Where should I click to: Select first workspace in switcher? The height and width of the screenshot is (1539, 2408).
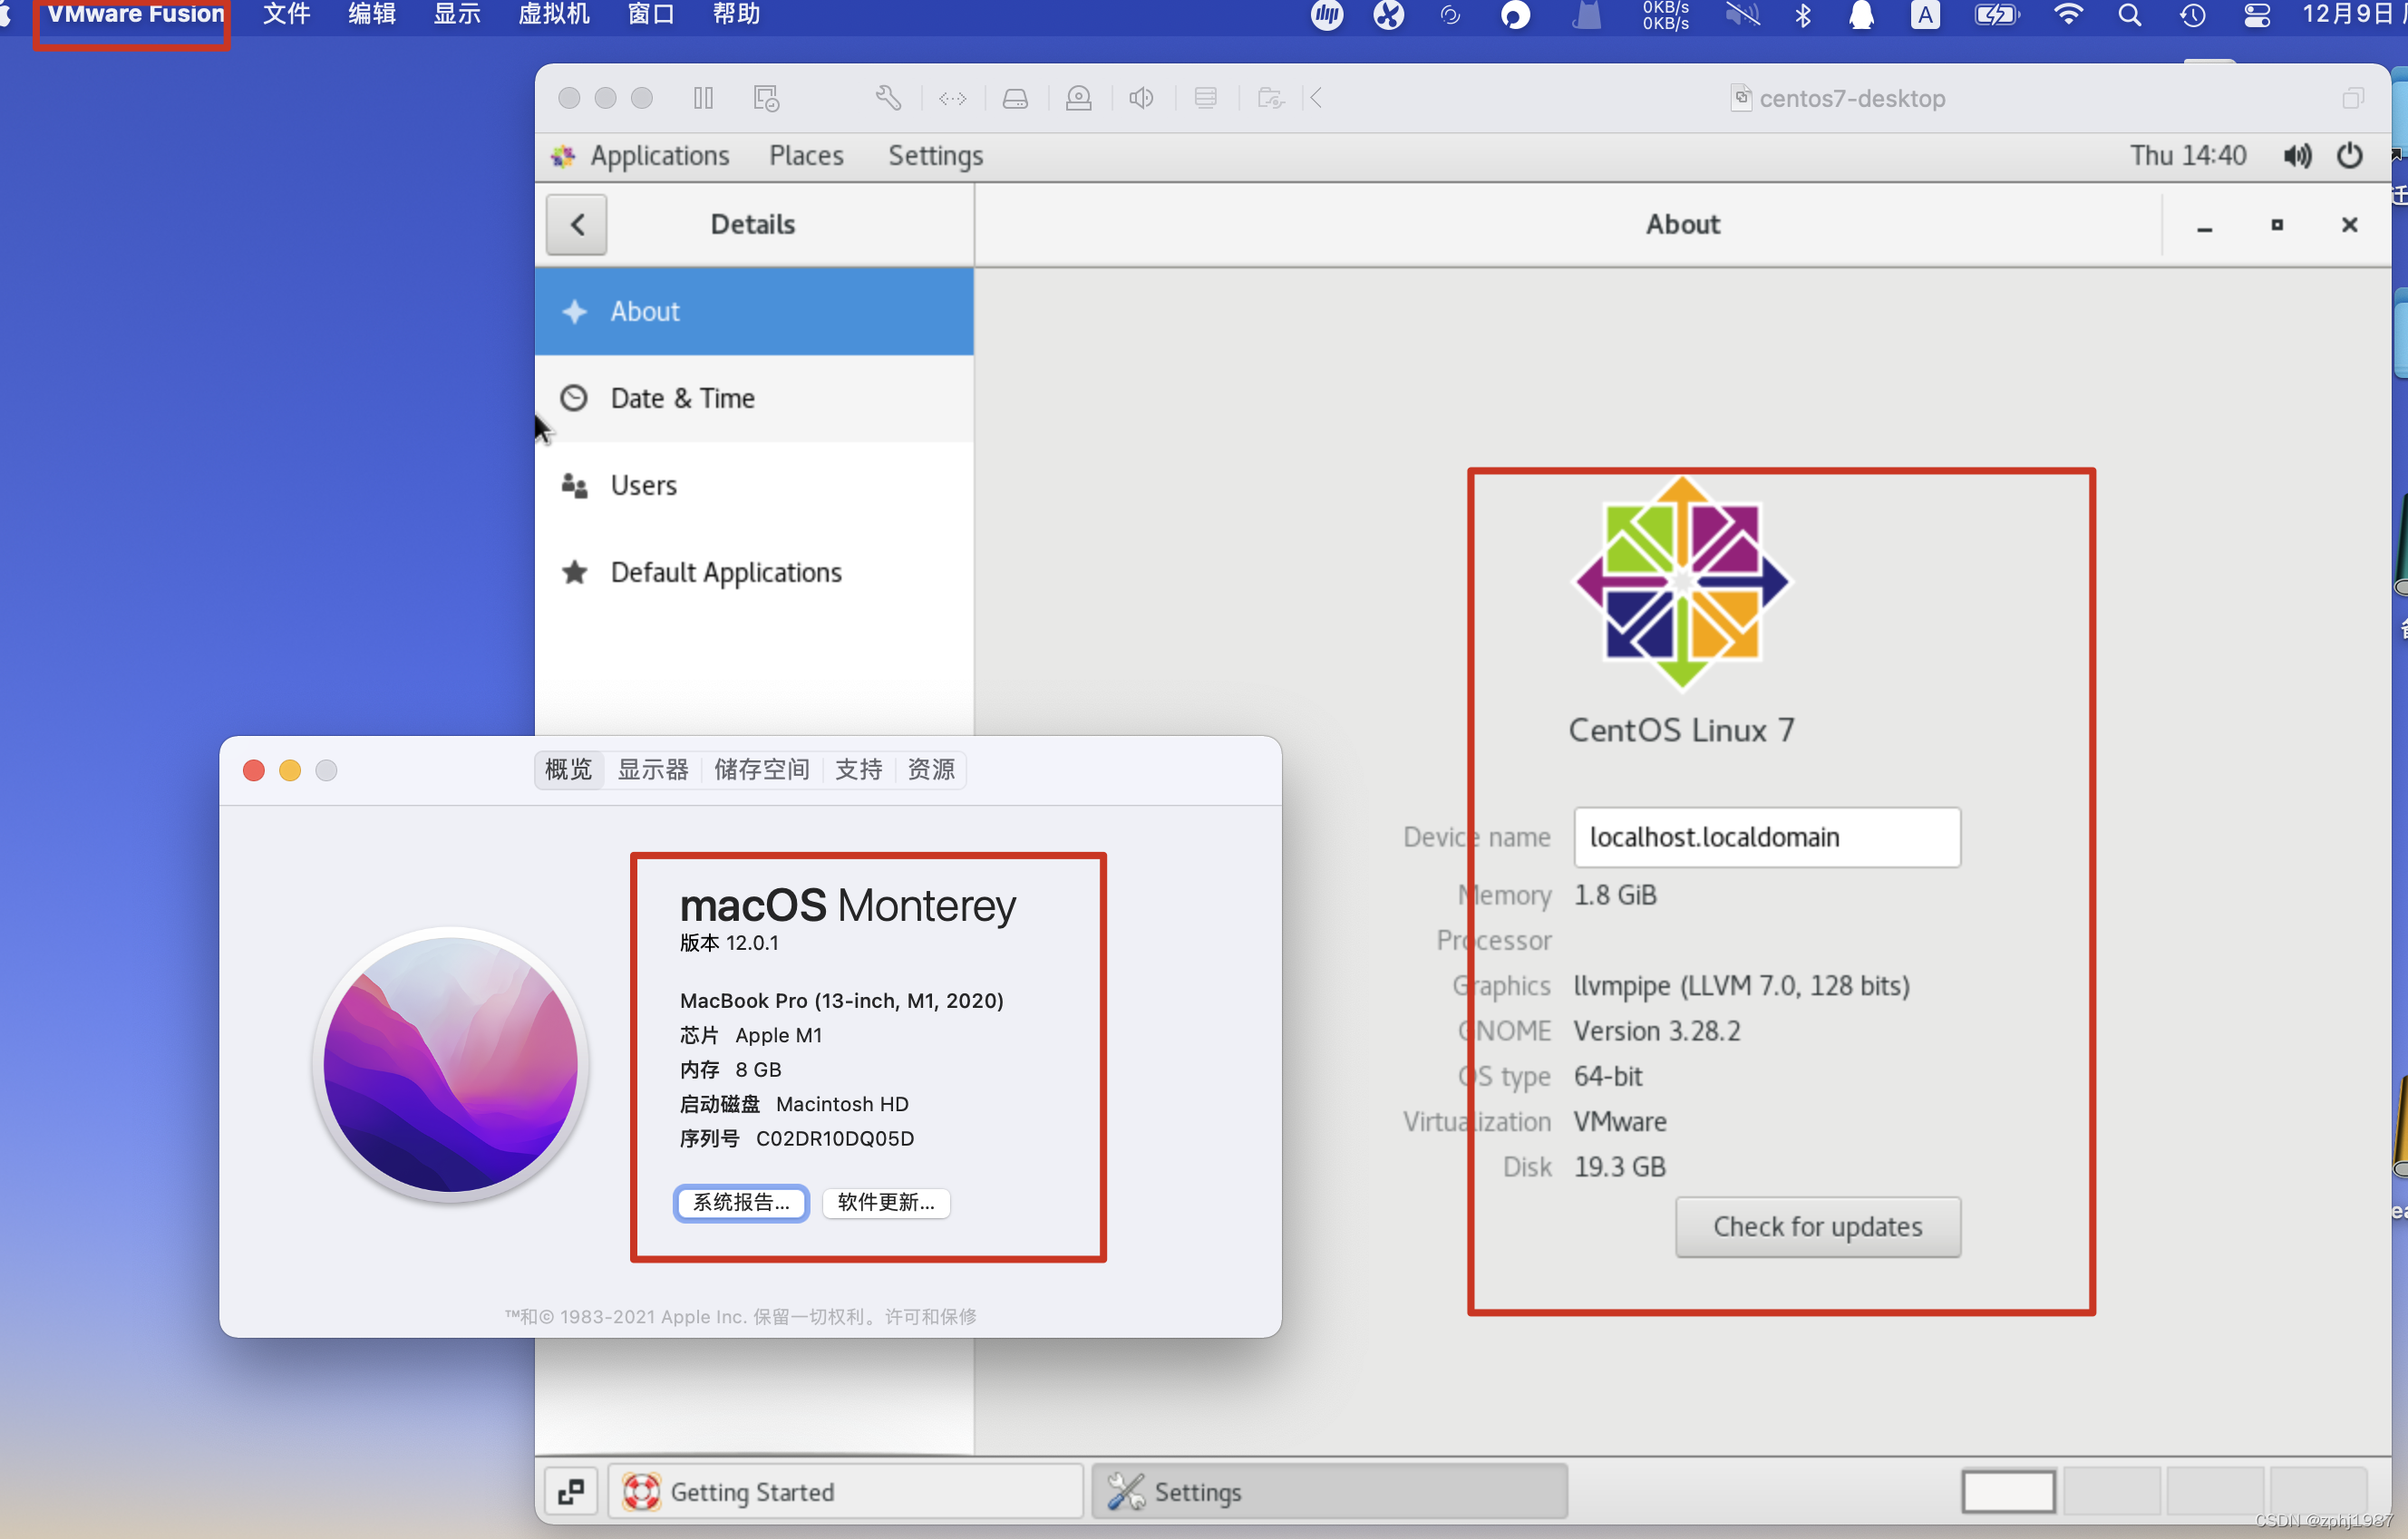[x=2008, y=1492]
